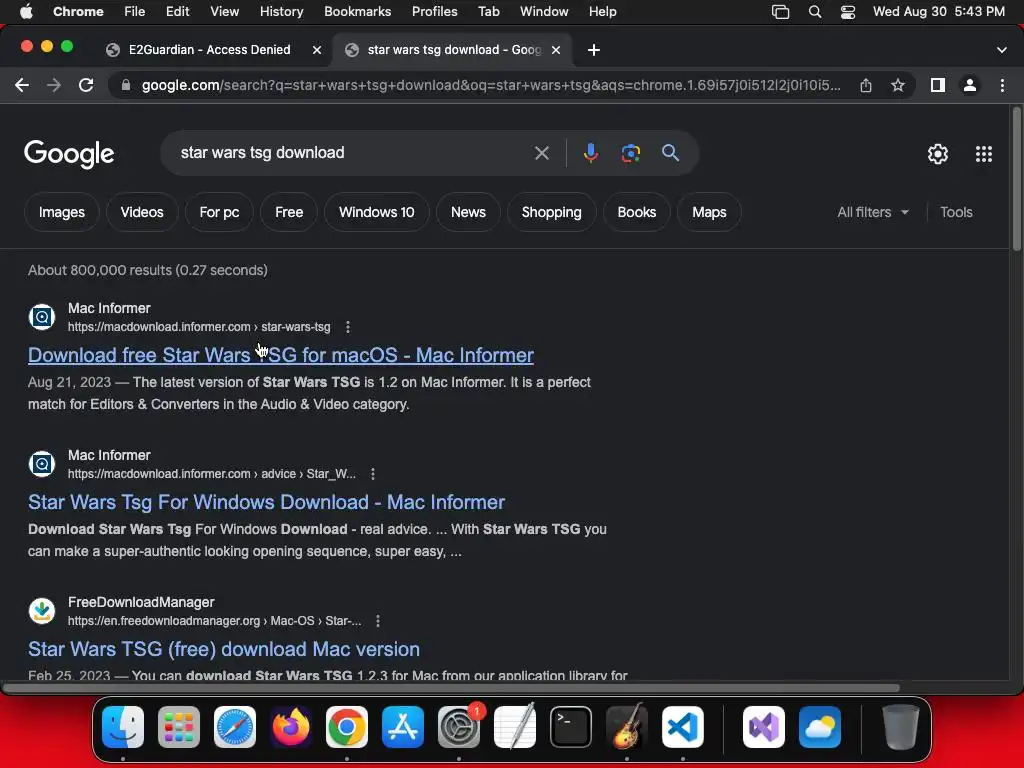
Task: Open macOS Control Center
Action: (848, 12)
